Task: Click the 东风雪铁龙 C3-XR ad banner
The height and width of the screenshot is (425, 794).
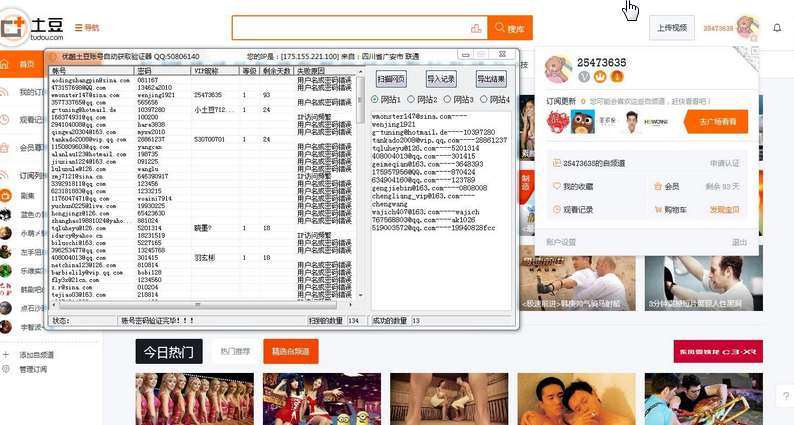Action: (x=718, y=352)
